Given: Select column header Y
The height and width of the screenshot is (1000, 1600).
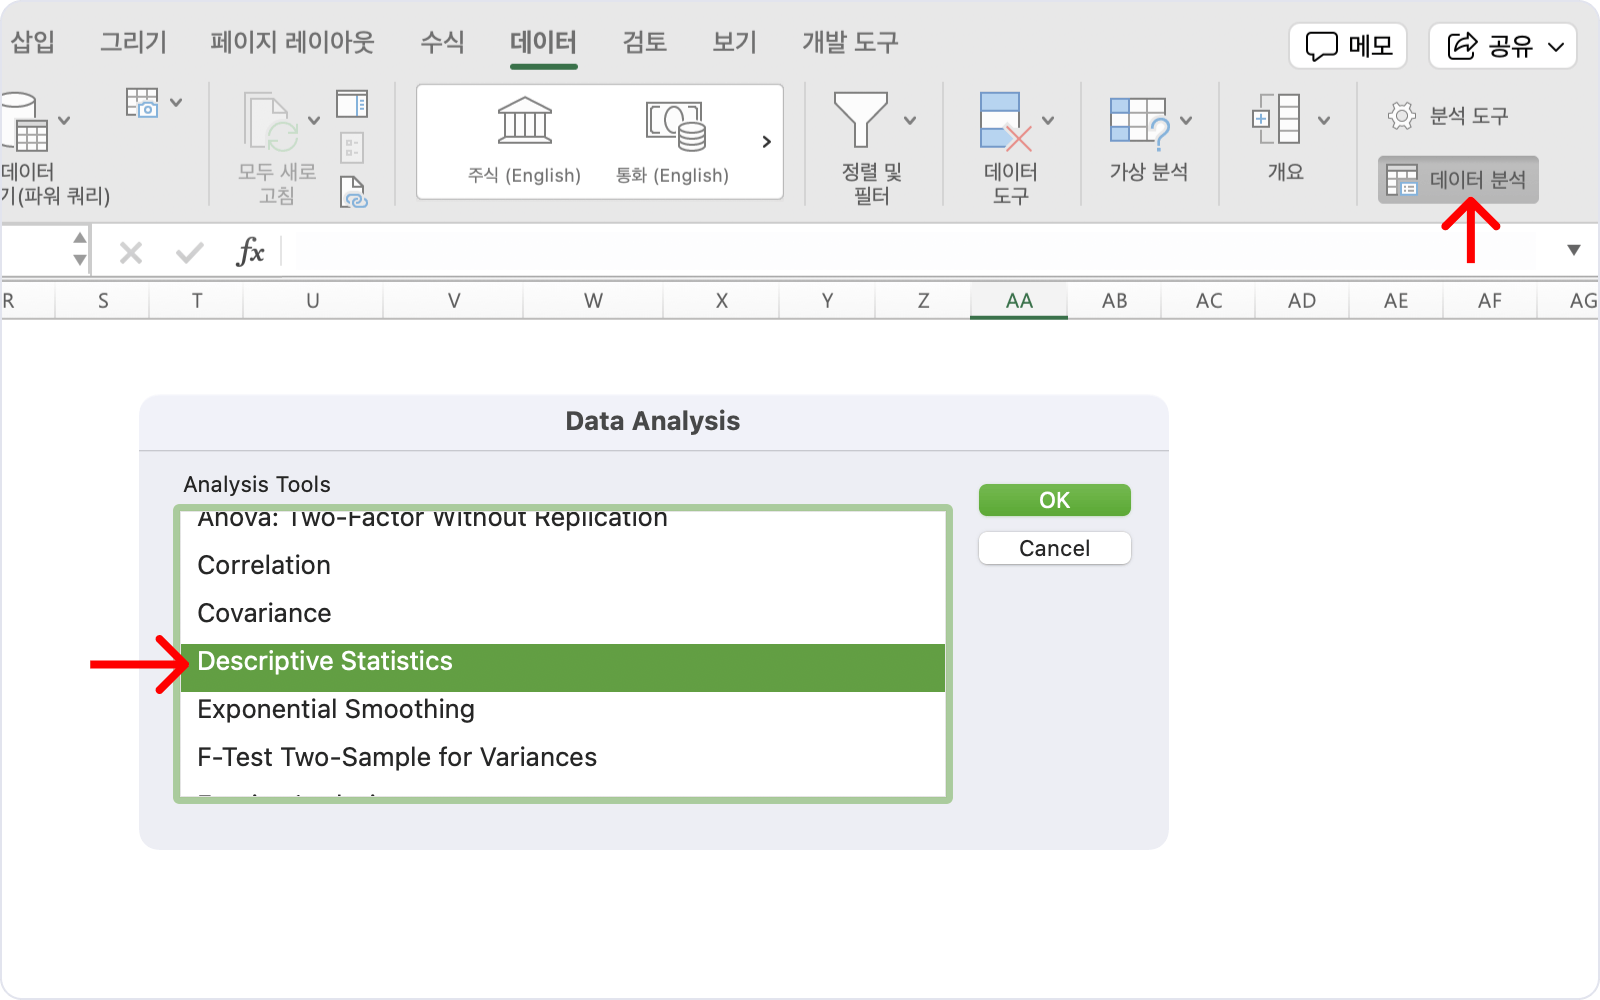Looking at the screenshot, I should [827, 301].
